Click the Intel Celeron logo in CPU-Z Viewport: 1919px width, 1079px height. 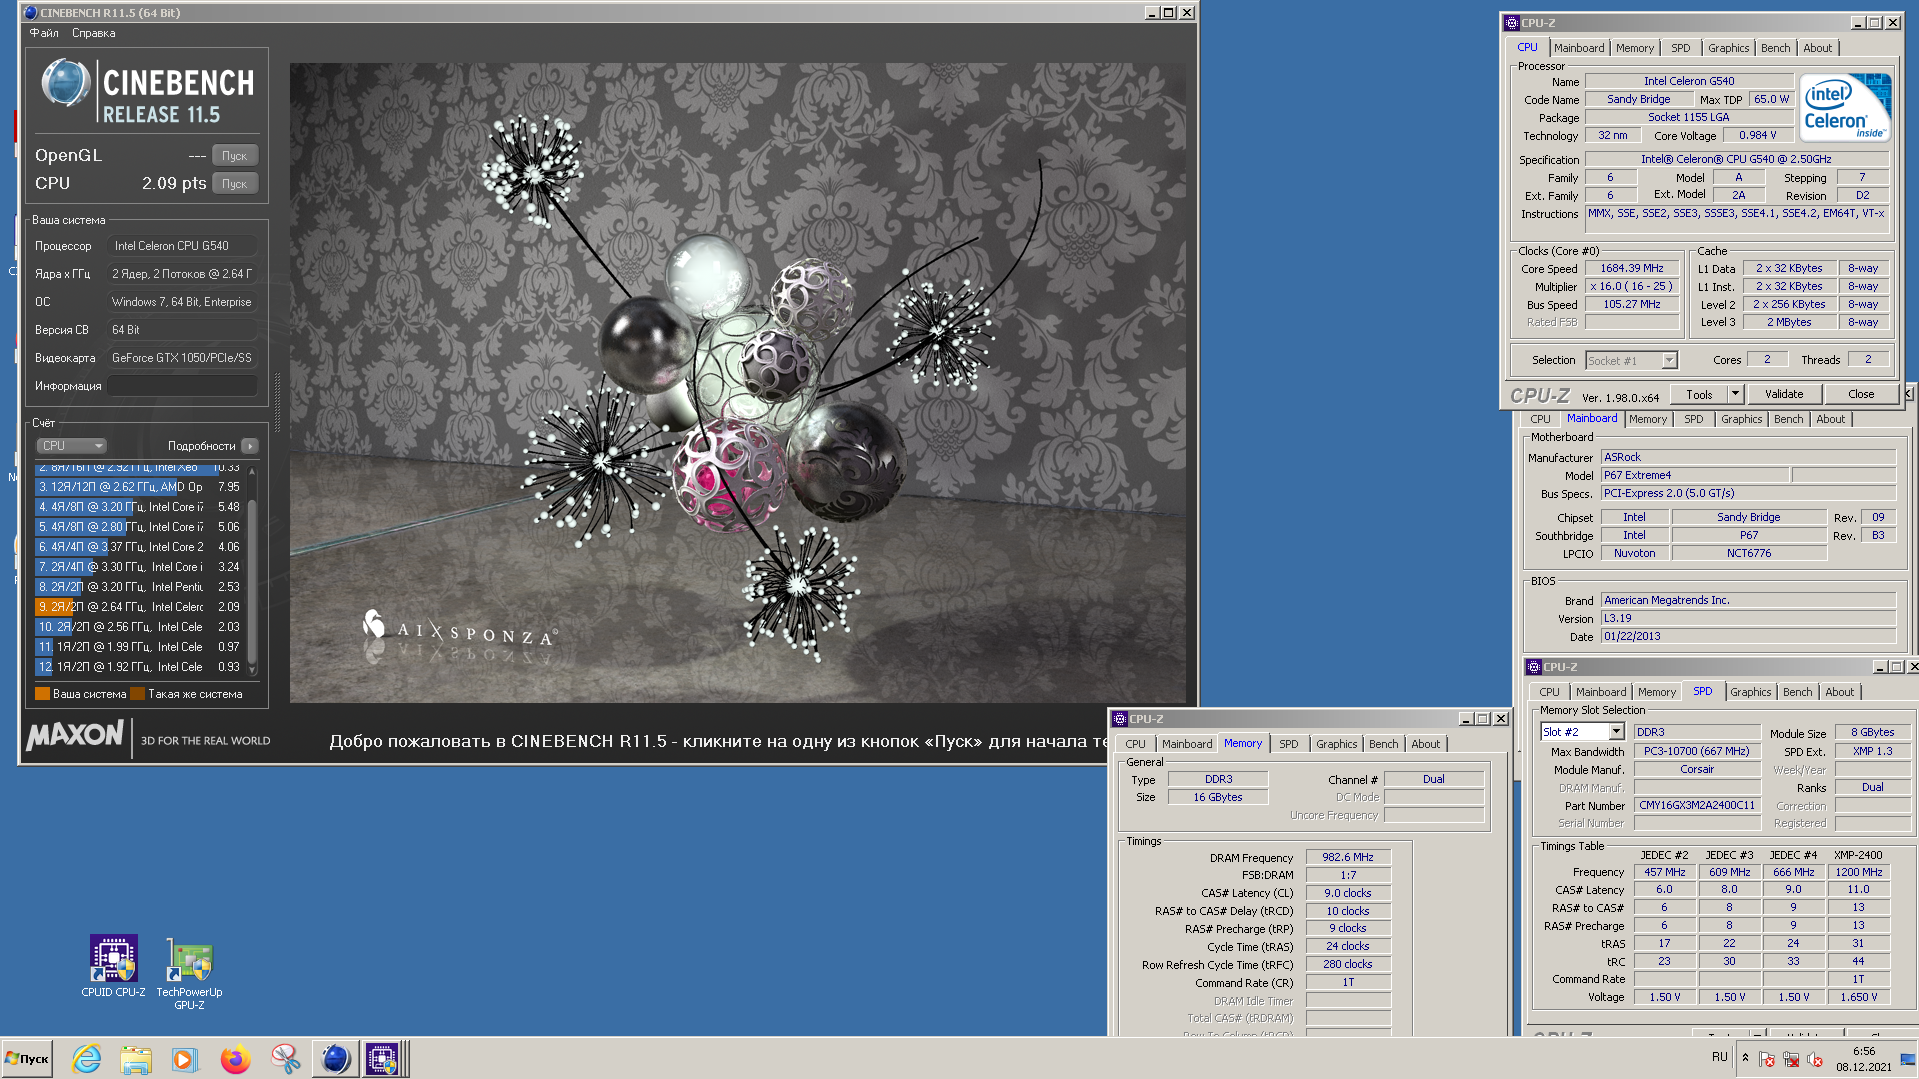point(1845,107)
